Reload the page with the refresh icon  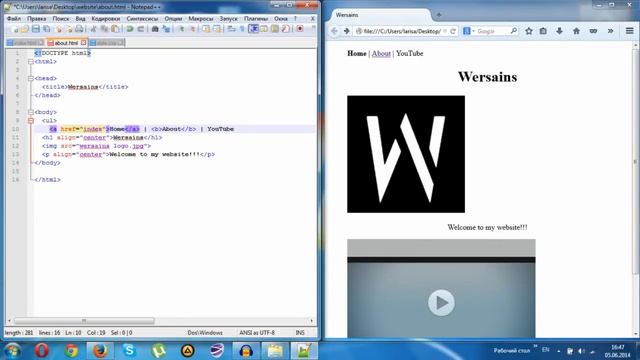(x=453, y=31)
